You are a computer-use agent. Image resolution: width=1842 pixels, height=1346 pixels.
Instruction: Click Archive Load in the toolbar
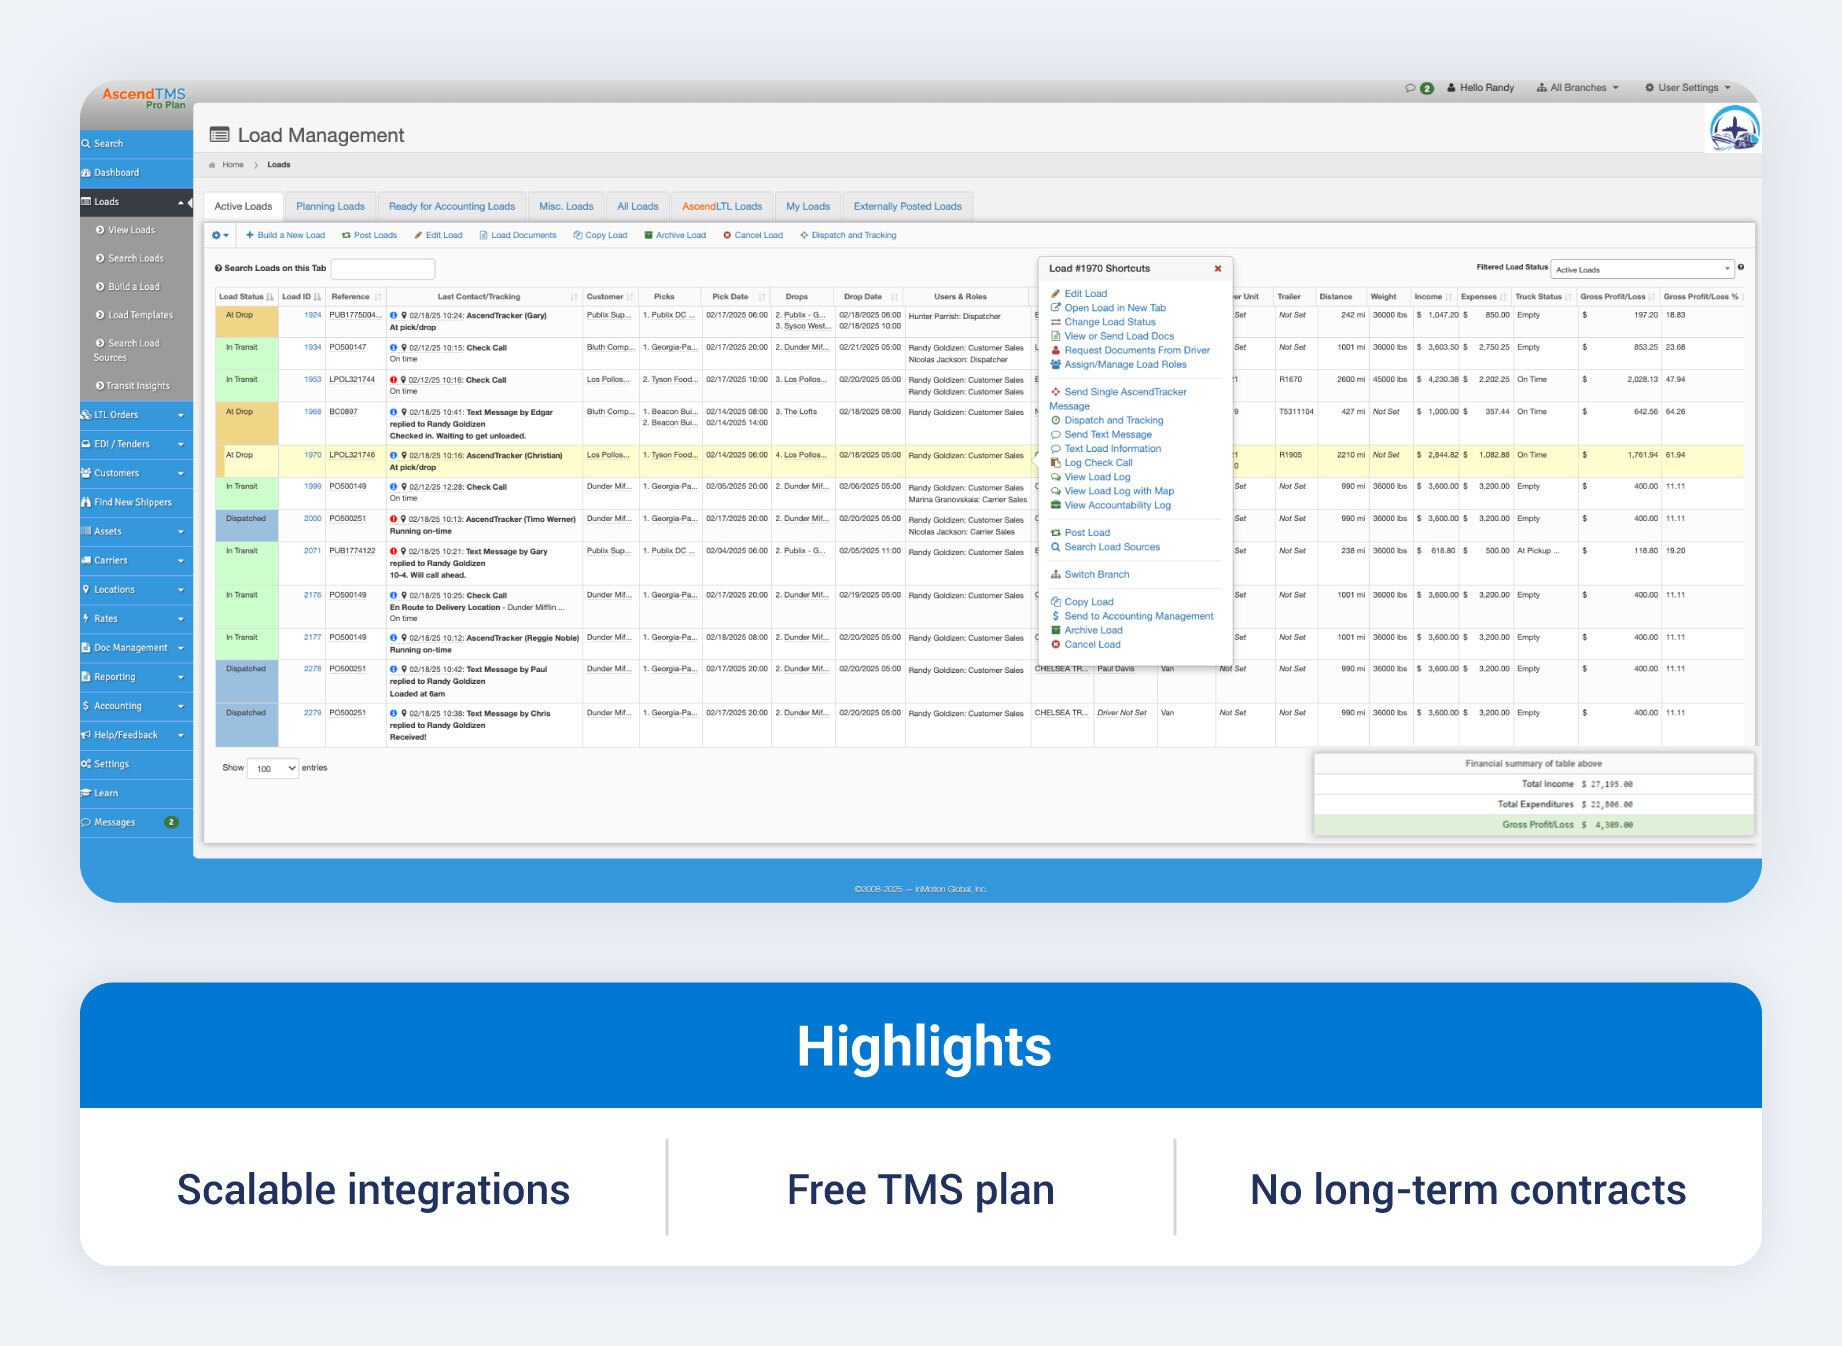pos(675,236)
